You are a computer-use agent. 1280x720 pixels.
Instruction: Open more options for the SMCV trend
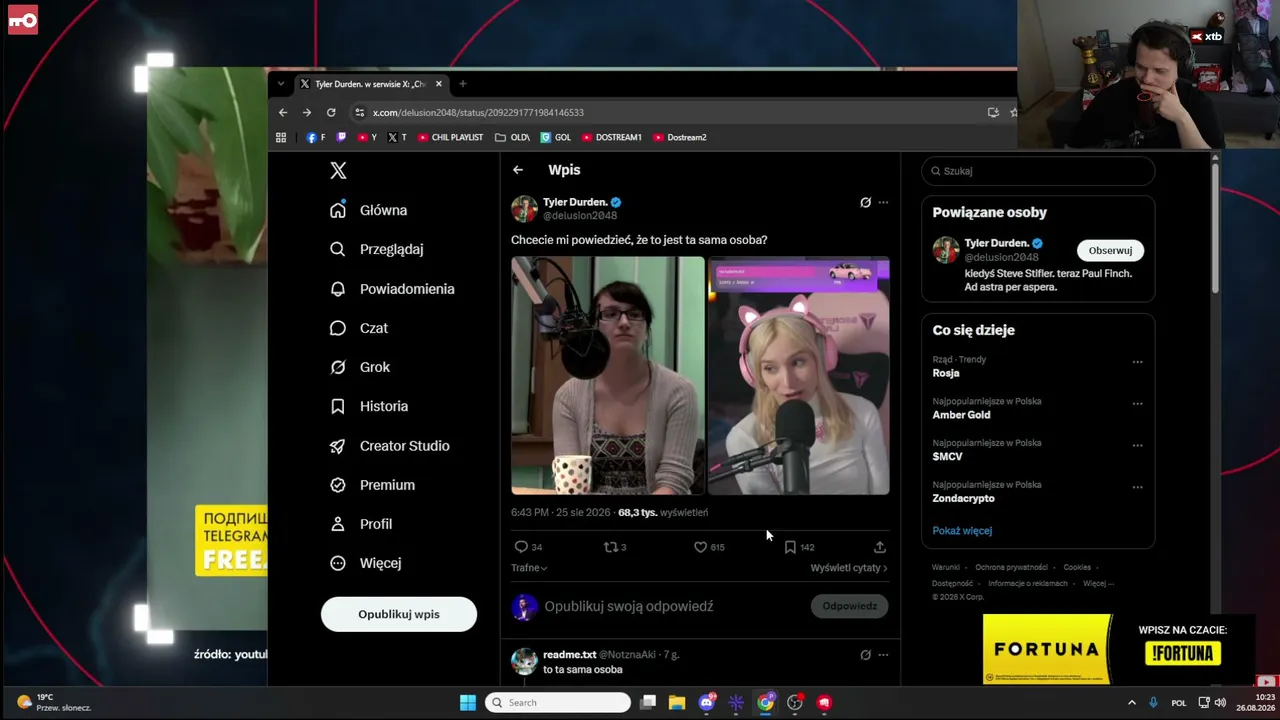[1137, 445]
